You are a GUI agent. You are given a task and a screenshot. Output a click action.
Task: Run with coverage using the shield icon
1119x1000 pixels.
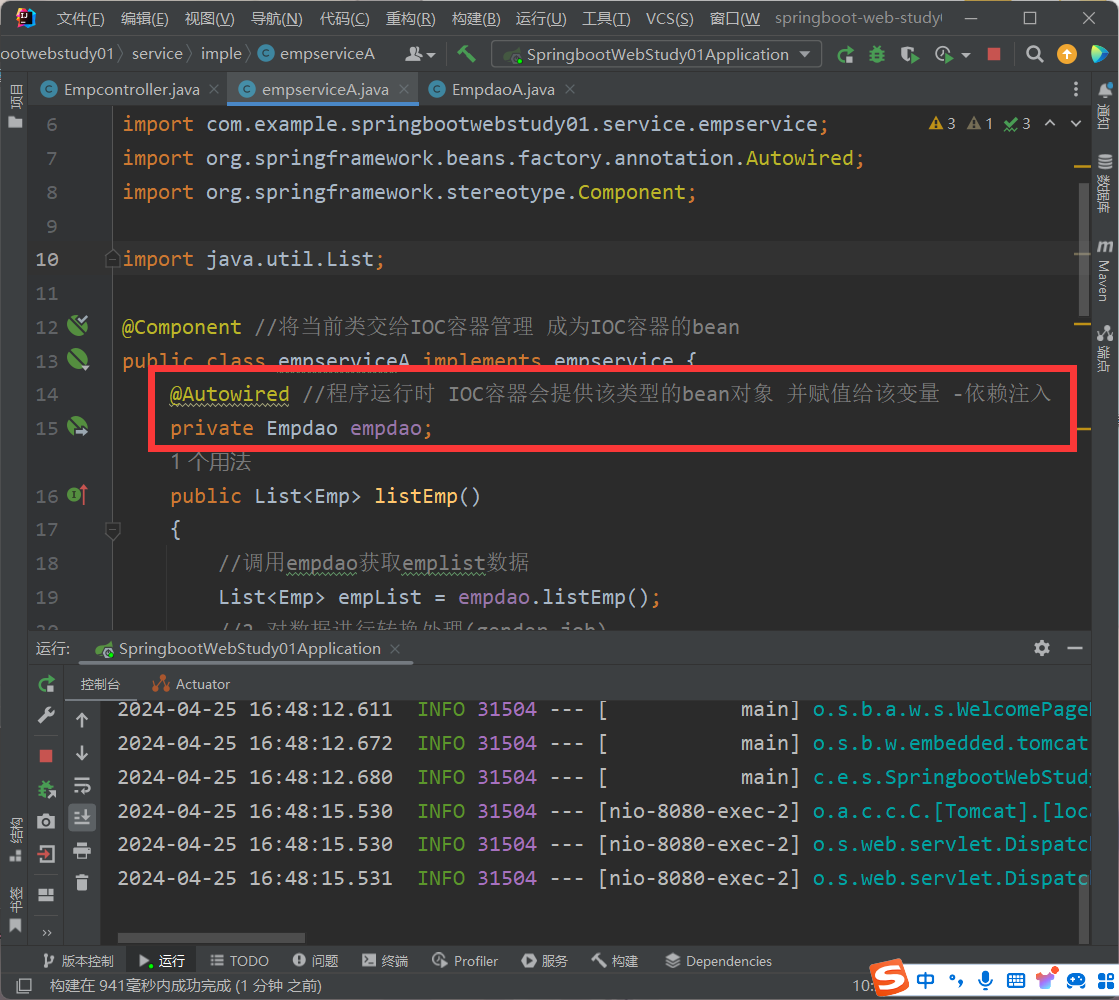pos(908,54)
